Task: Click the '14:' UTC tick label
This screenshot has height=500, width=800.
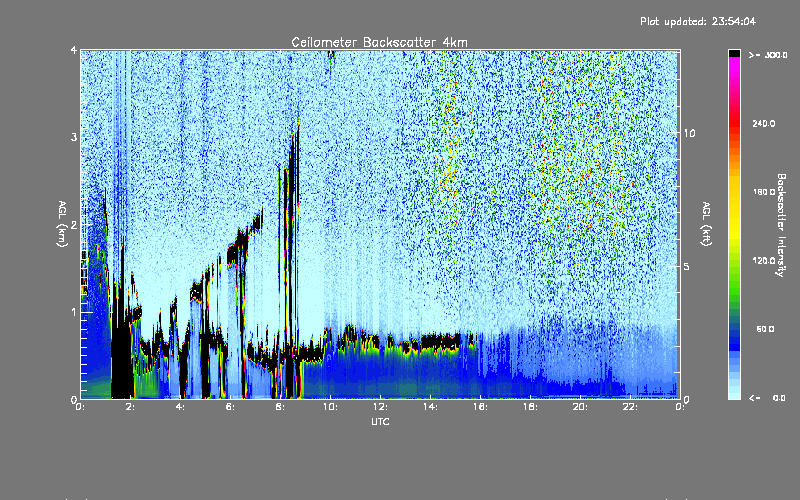Action: 430,407
